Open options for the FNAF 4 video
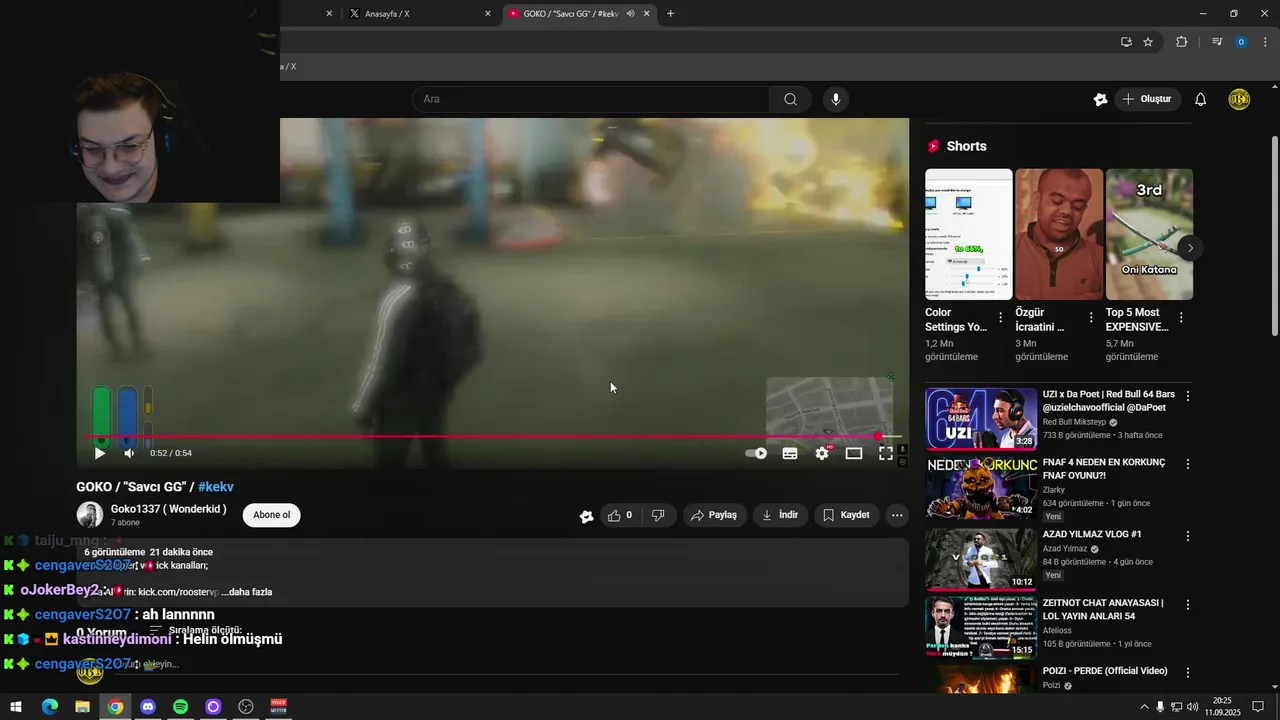1280x720 pixels. tap(1188, 465)
